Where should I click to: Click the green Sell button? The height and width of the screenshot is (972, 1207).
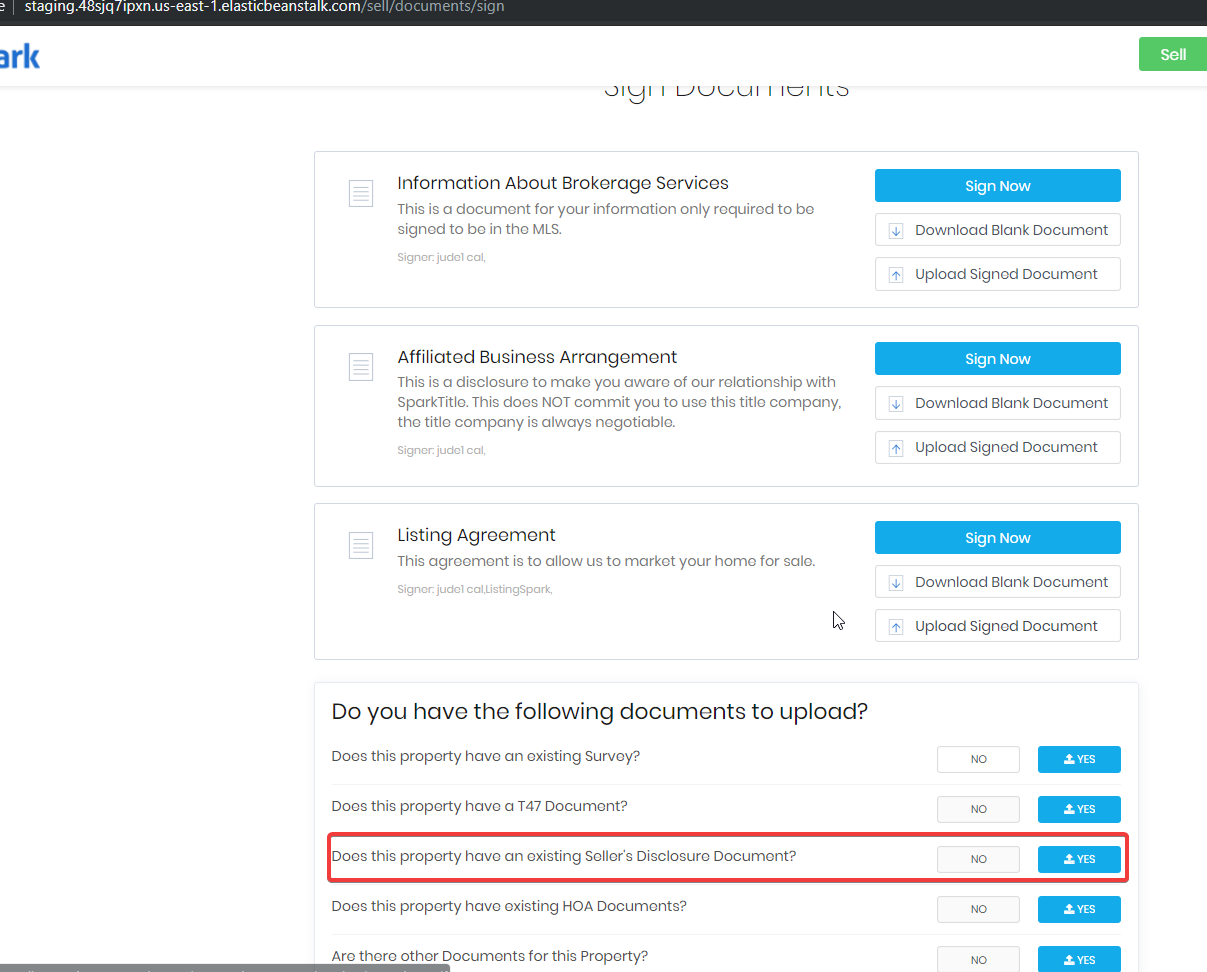click(x=1173, y=54)
